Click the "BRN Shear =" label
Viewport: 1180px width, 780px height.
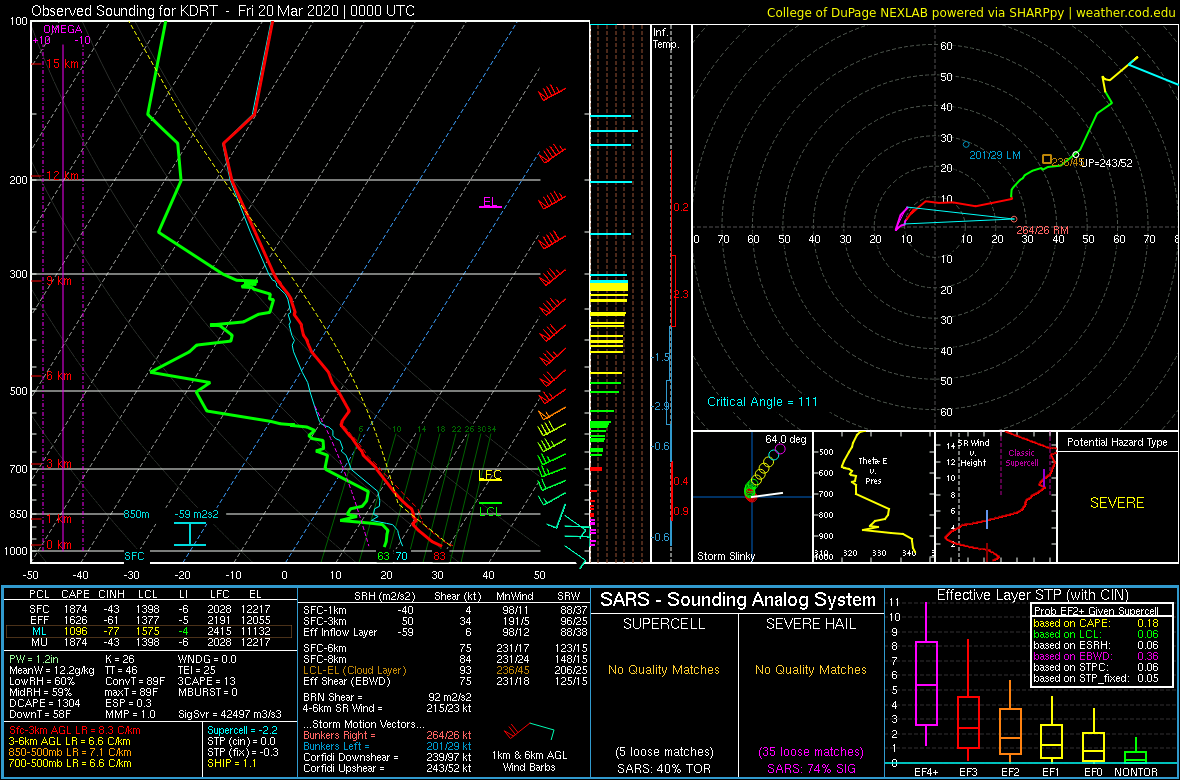336,697
